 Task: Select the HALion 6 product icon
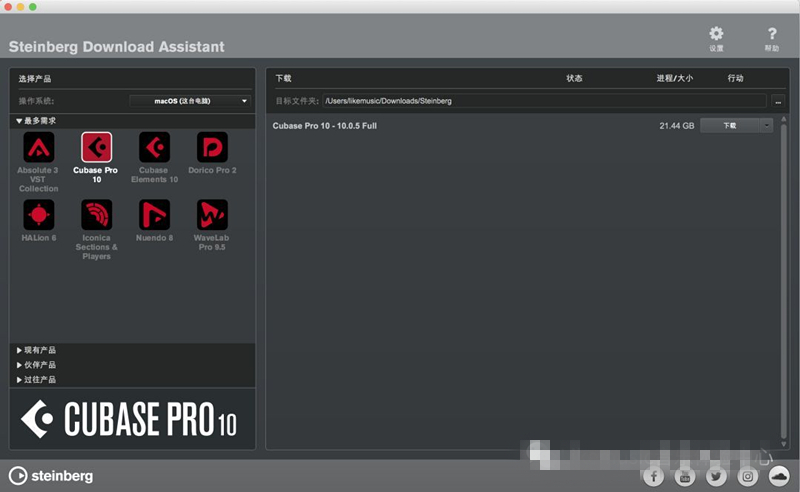(x=39, y=215)
